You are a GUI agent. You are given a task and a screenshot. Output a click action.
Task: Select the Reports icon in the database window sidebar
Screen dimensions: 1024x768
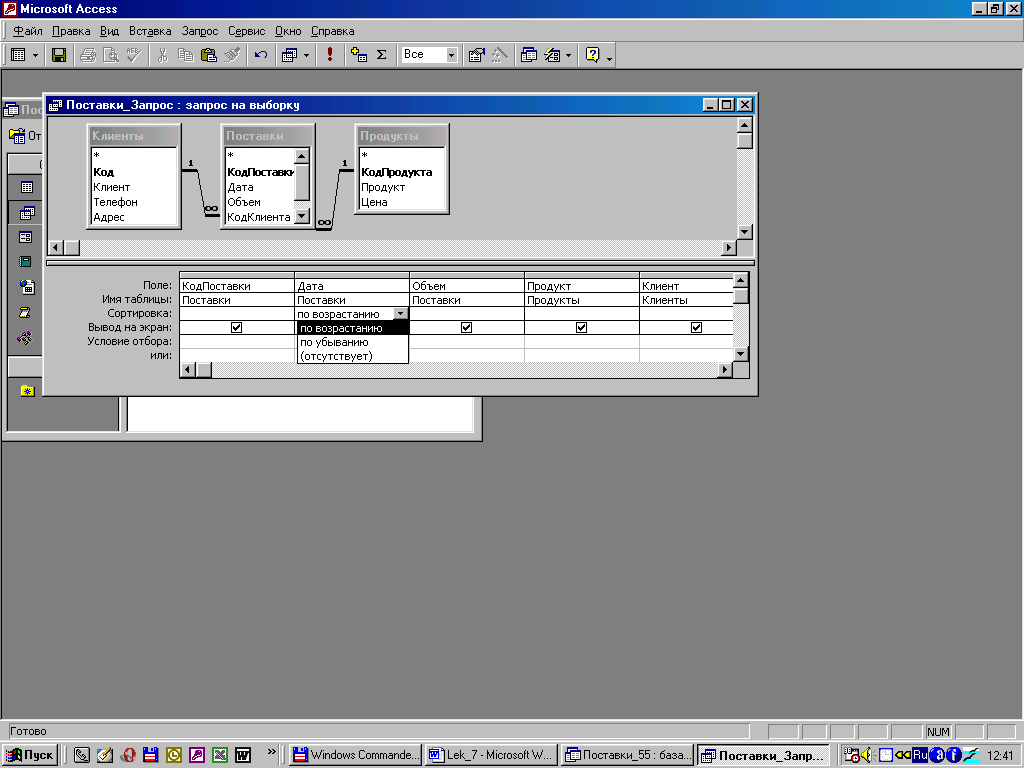pyautogui.click(x=25, y=262)
